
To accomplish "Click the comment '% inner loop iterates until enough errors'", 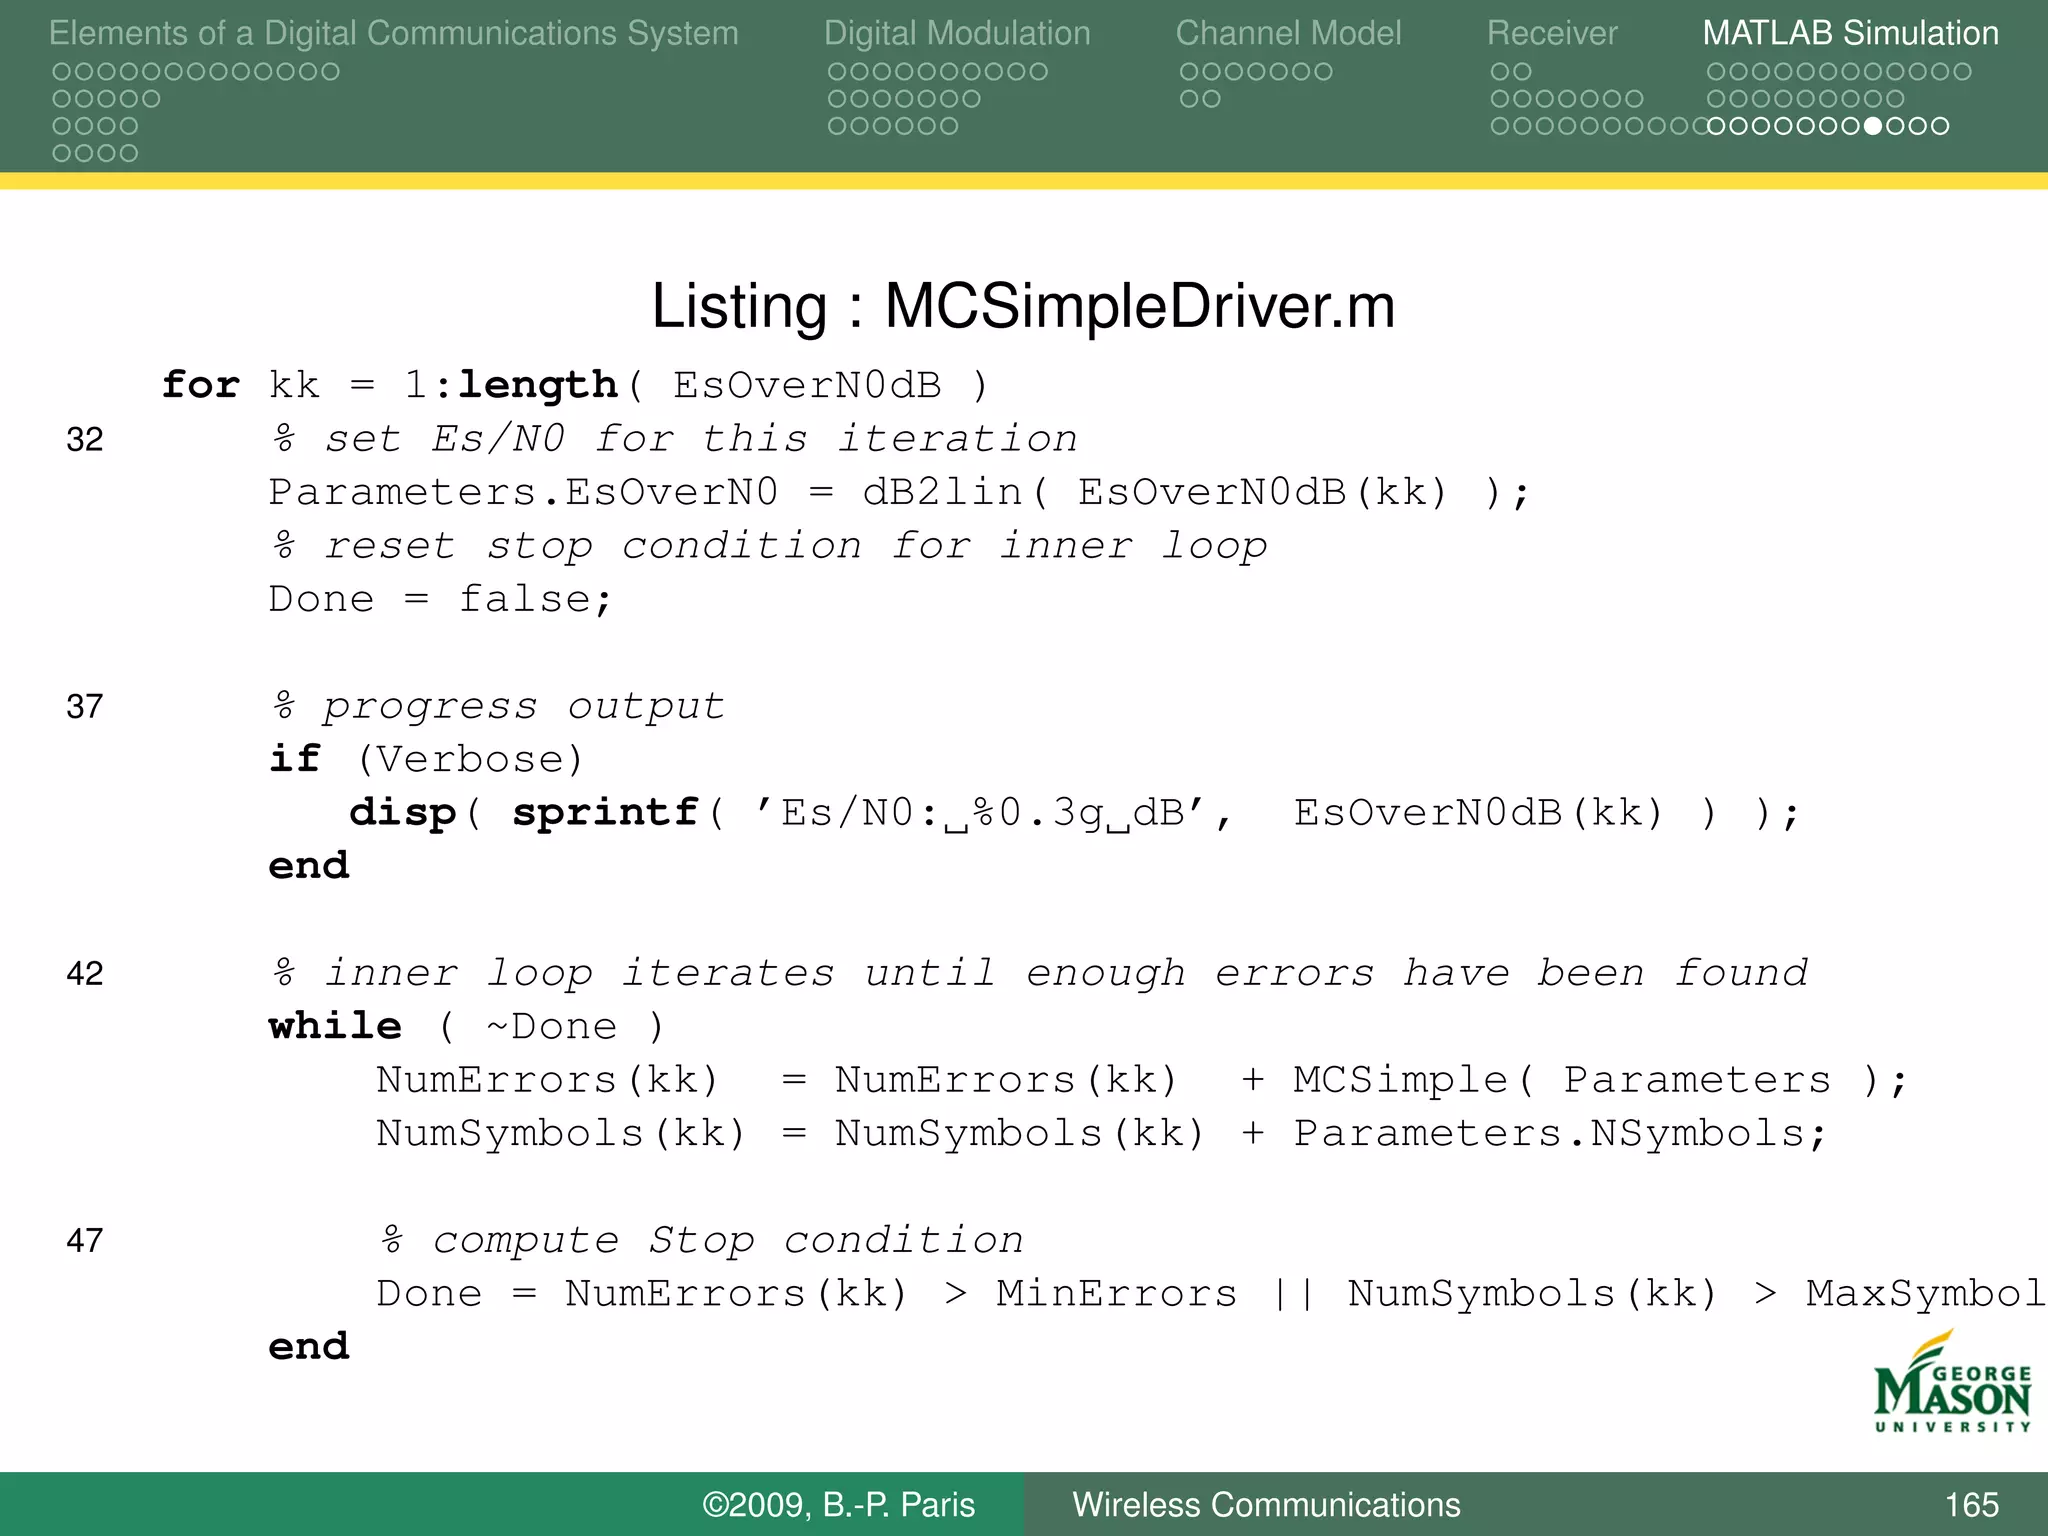I will 1039,974.
